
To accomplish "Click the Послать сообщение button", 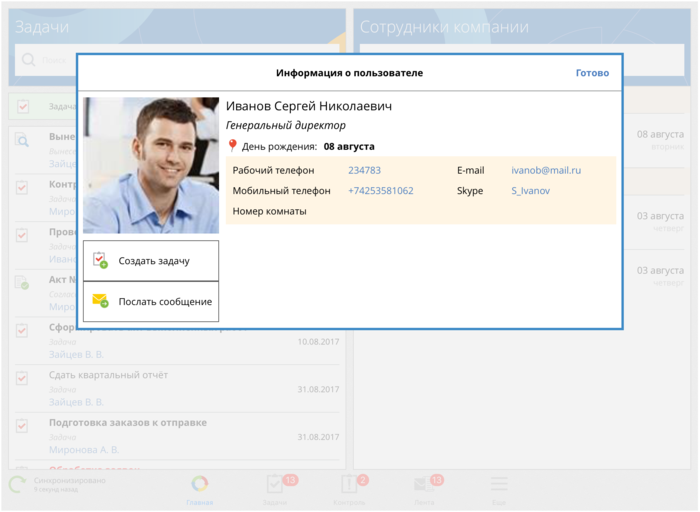I will coord(151,302).
